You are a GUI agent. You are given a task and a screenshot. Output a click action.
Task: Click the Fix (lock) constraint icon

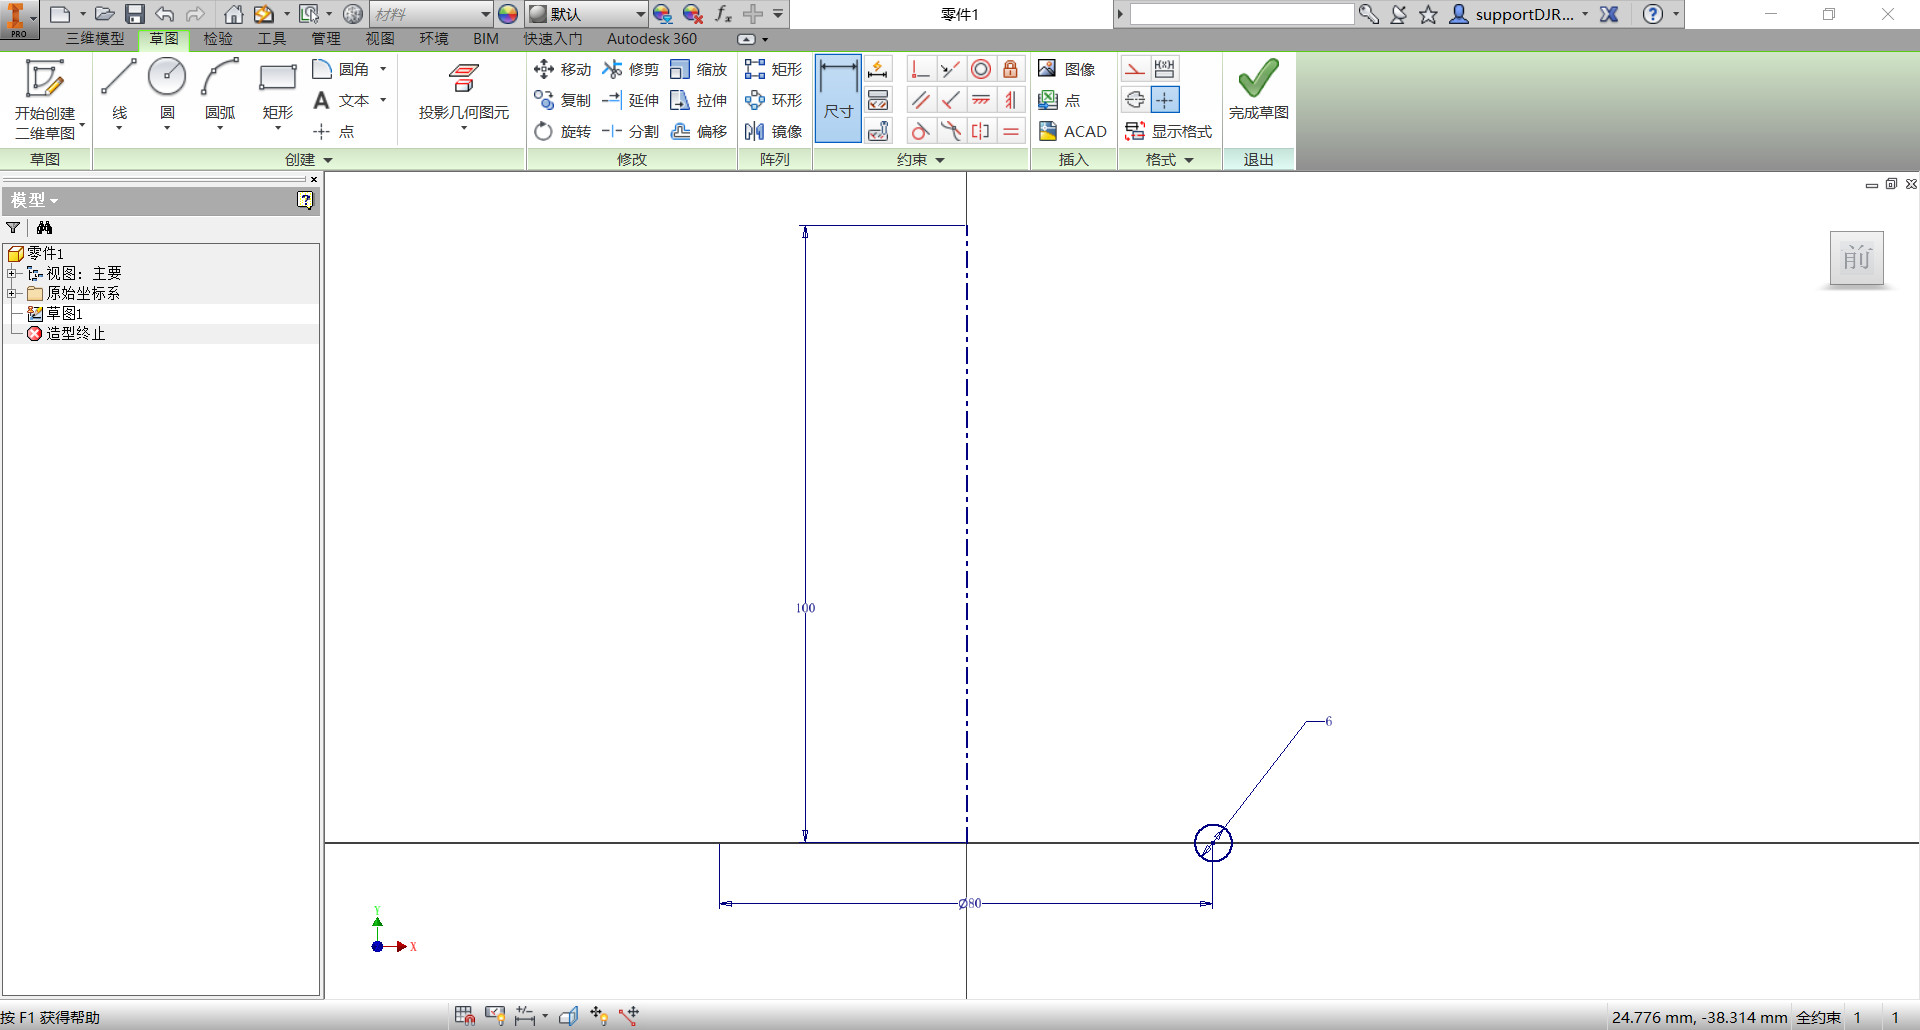[x=1011, y=69]
